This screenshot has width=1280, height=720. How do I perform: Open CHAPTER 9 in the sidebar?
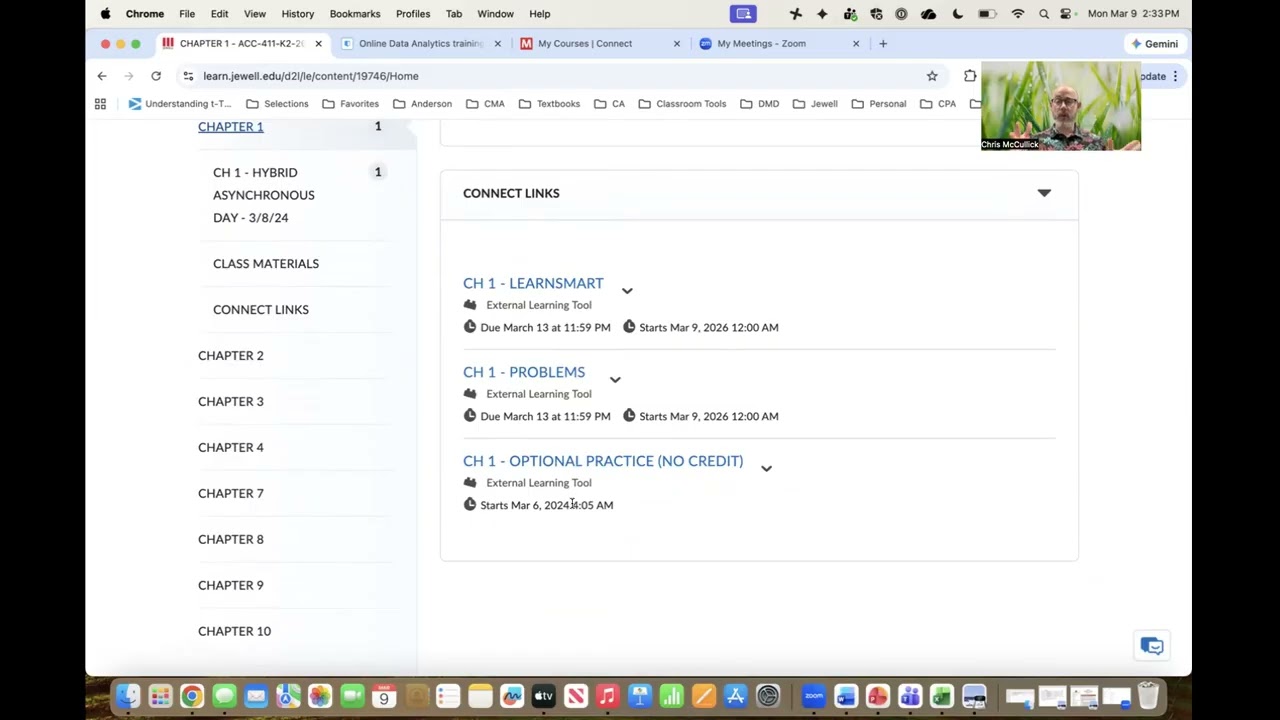[x=231, y=586]
